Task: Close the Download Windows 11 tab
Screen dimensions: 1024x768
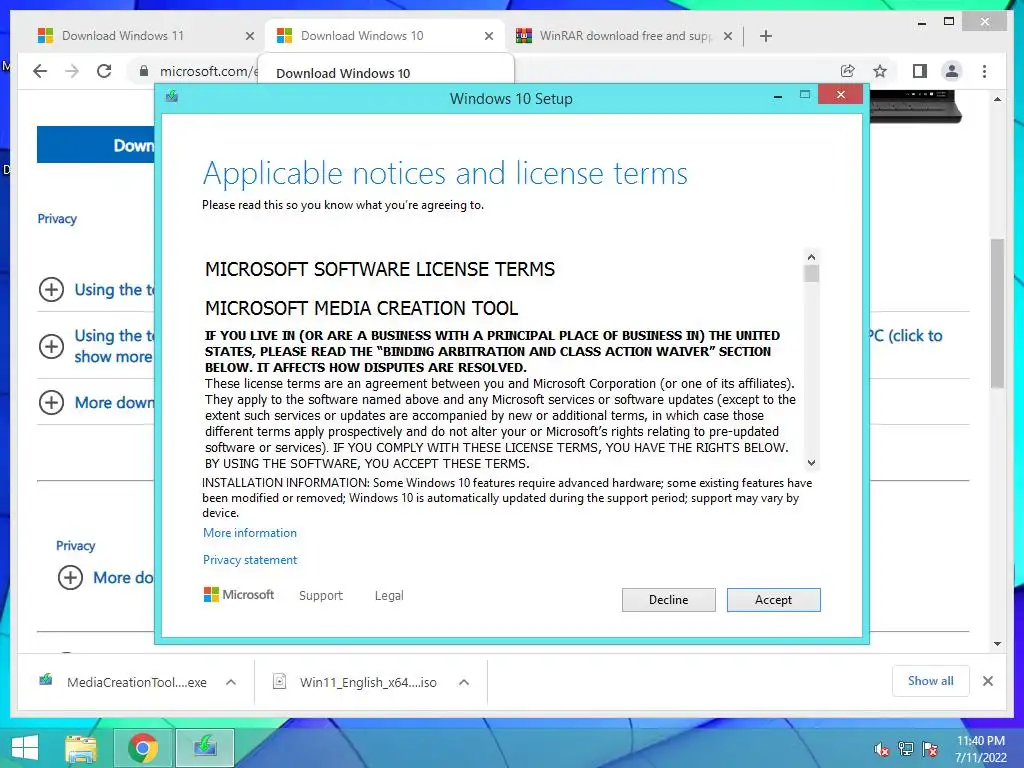Action: coord(249,37)
